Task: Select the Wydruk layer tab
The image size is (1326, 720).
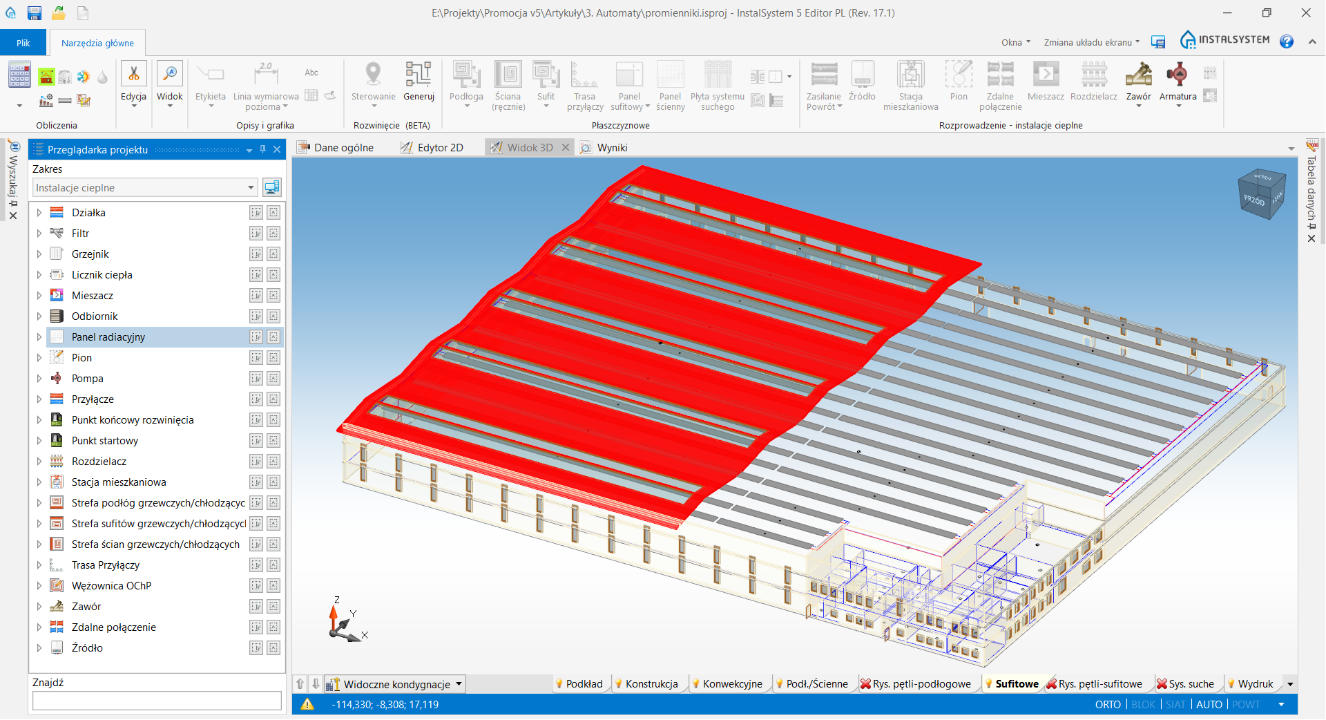Action: (1250, 684)
